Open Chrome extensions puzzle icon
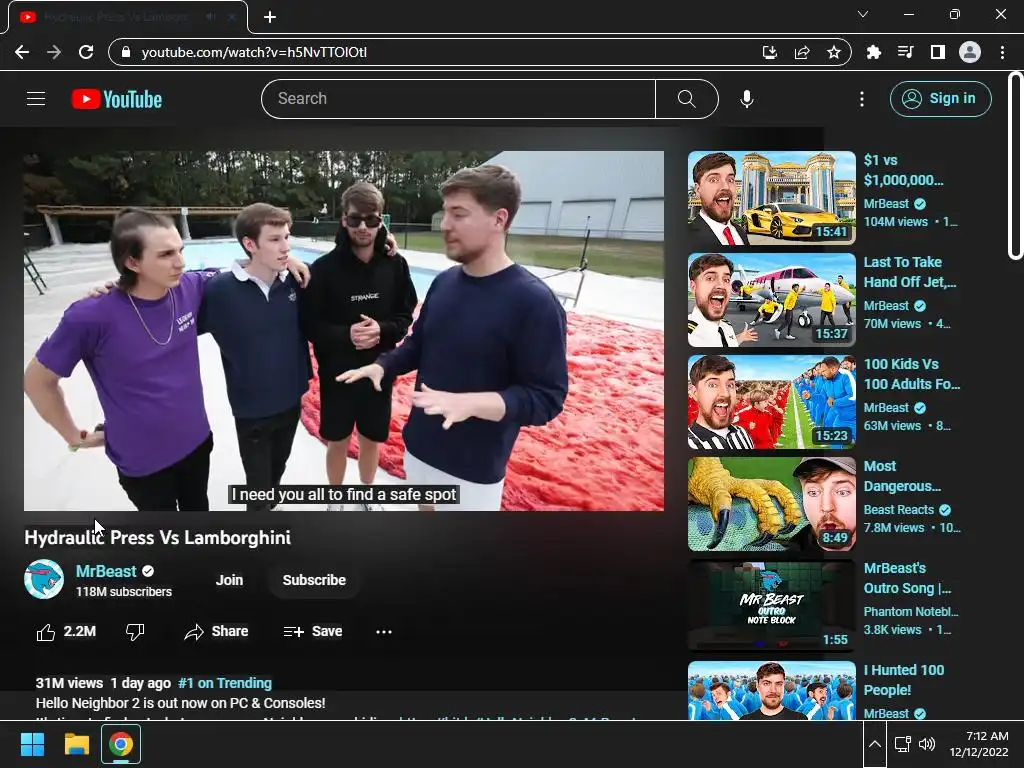The height and width of the screenshot is (768, 1024). pyautogui.click(x=873, y=52)
